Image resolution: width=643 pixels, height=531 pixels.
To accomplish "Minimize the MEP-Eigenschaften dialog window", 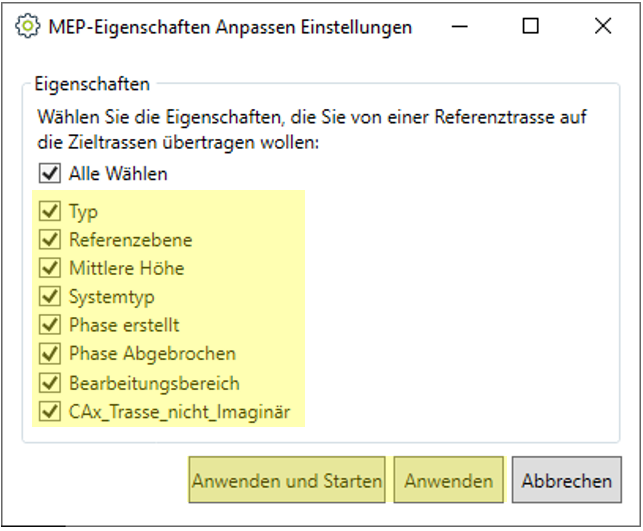I will (x=460, y=27).
